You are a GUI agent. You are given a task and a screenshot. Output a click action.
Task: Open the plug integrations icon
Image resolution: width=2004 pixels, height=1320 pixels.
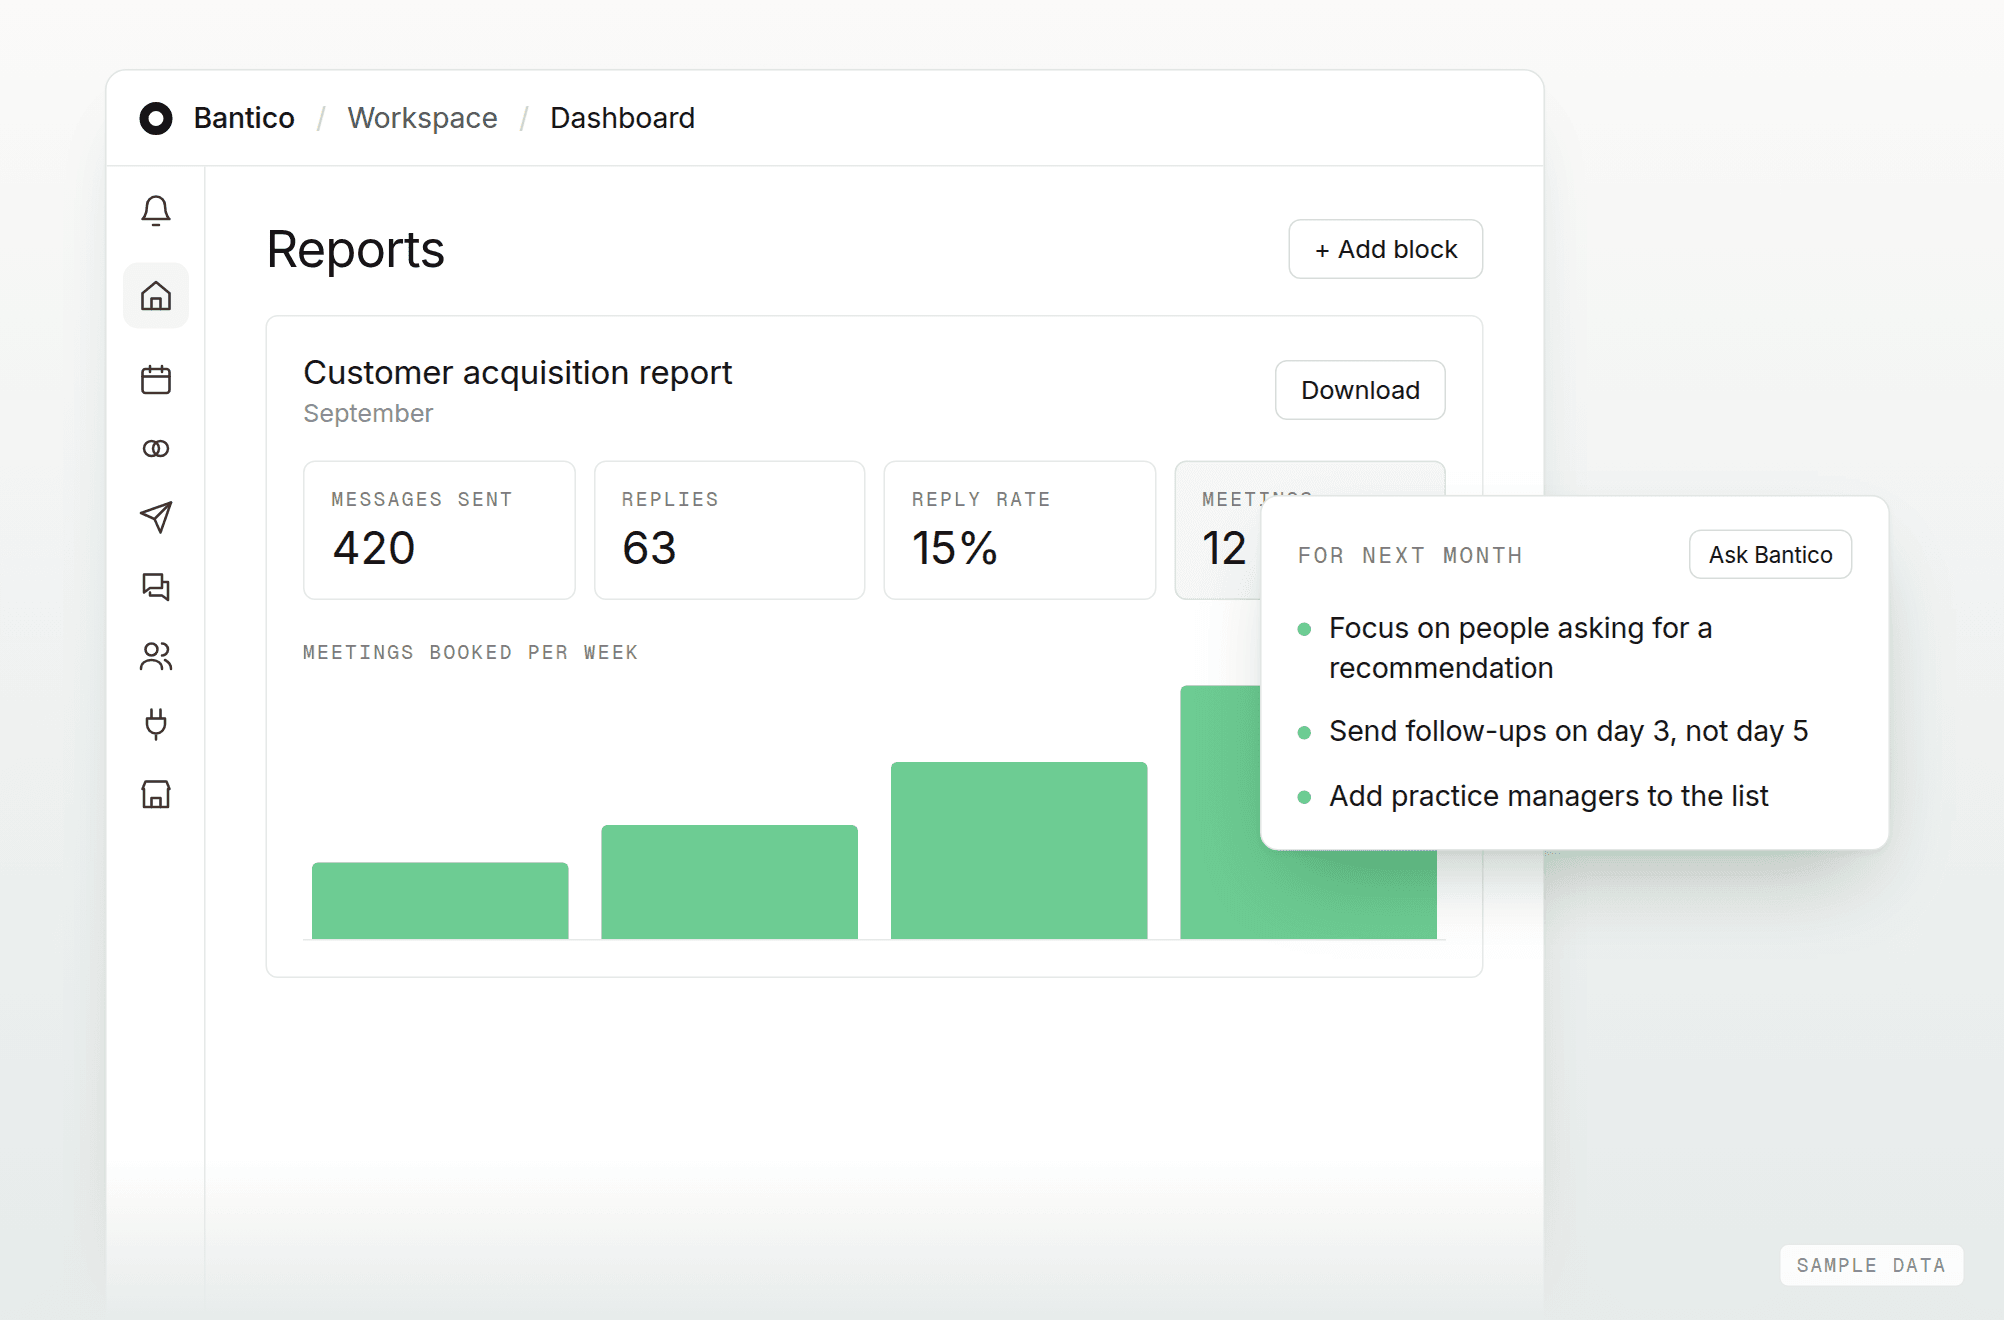[x=156, y=724]
